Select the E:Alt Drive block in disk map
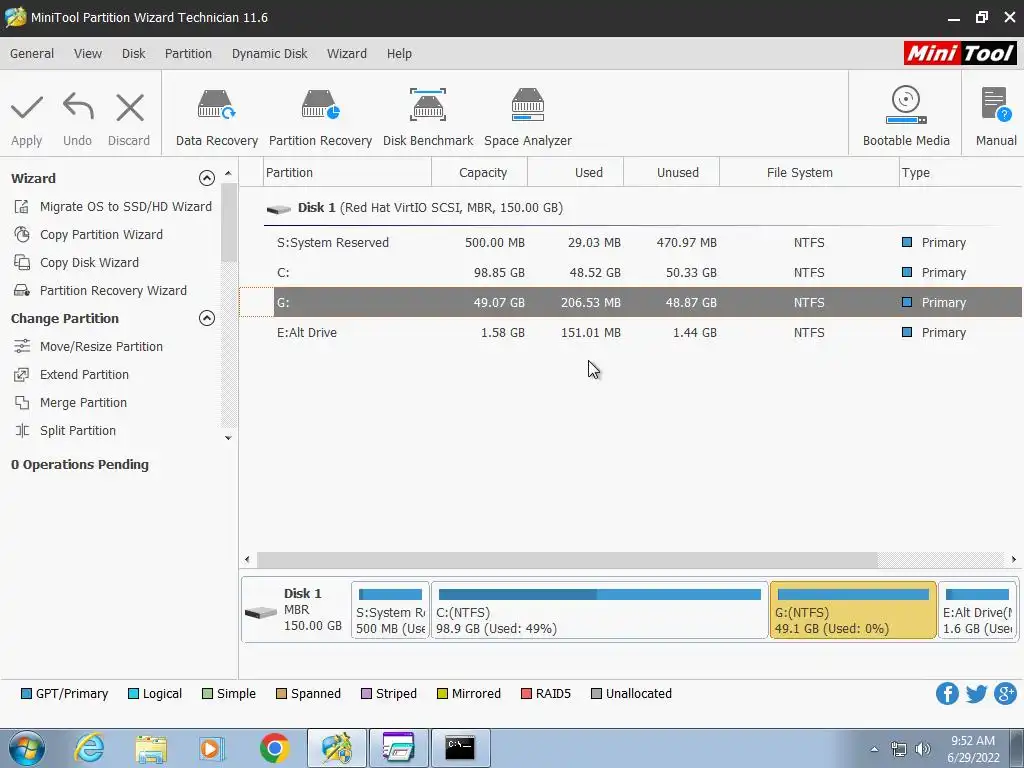The height and width of the screenshot is (768, 1024). click(978, 611)
